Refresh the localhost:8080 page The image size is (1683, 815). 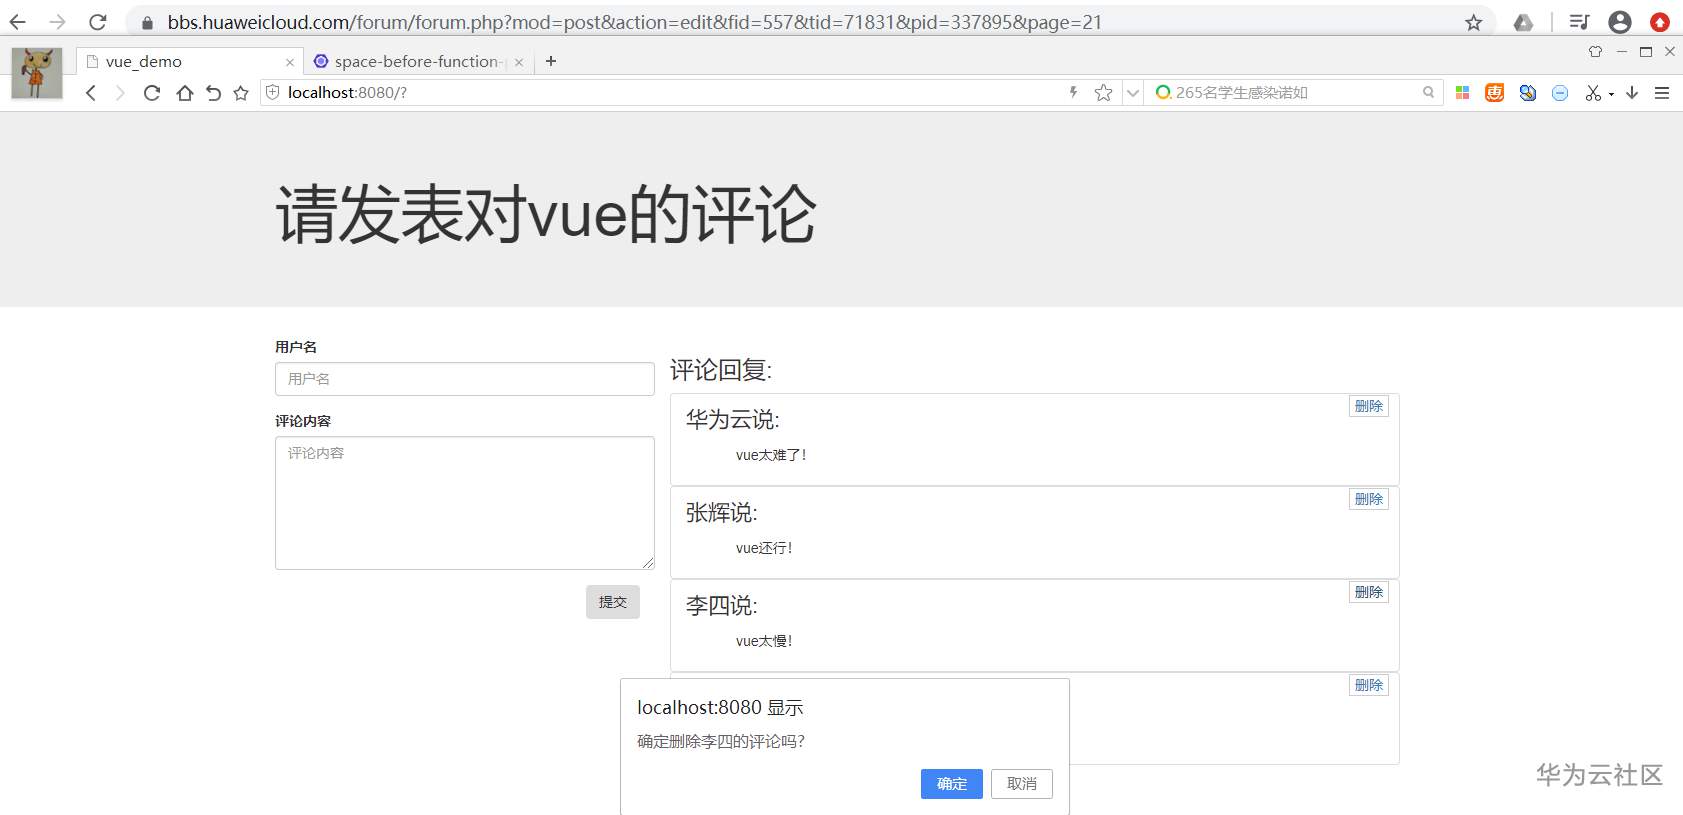[x=152, y=93]
